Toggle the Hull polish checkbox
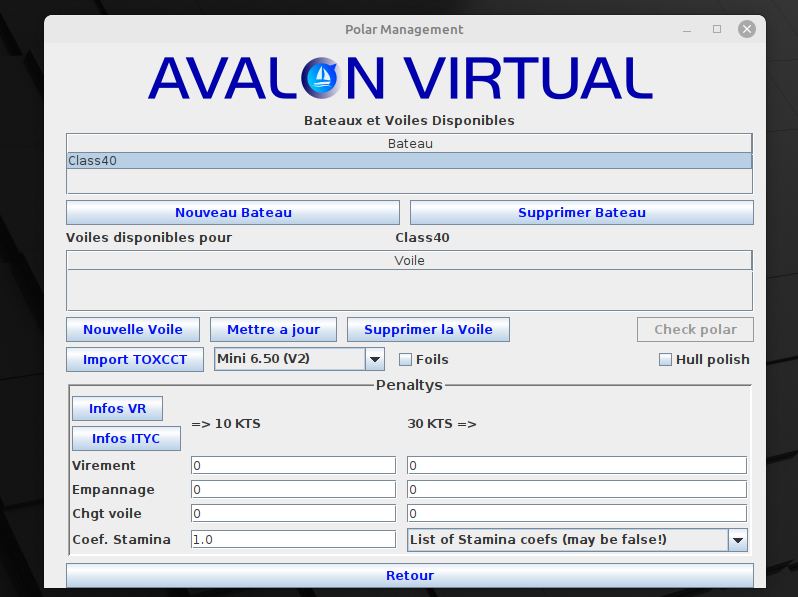 click(665, 360)
